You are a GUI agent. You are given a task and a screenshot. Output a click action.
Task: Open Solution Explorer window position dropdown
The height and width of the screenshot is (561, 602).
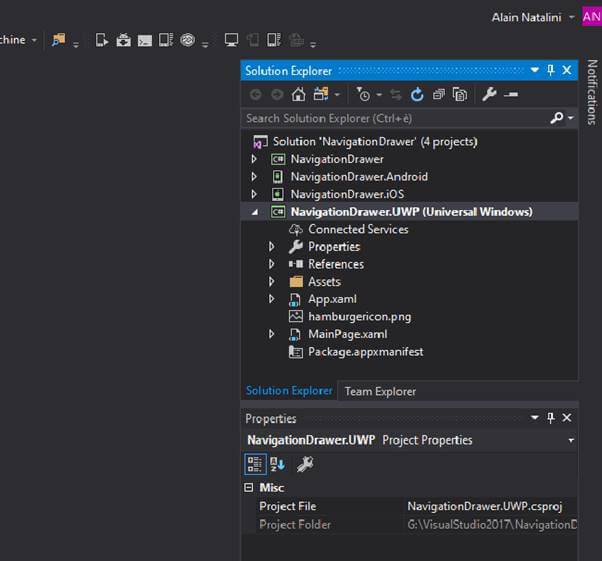tap(534, 70)
